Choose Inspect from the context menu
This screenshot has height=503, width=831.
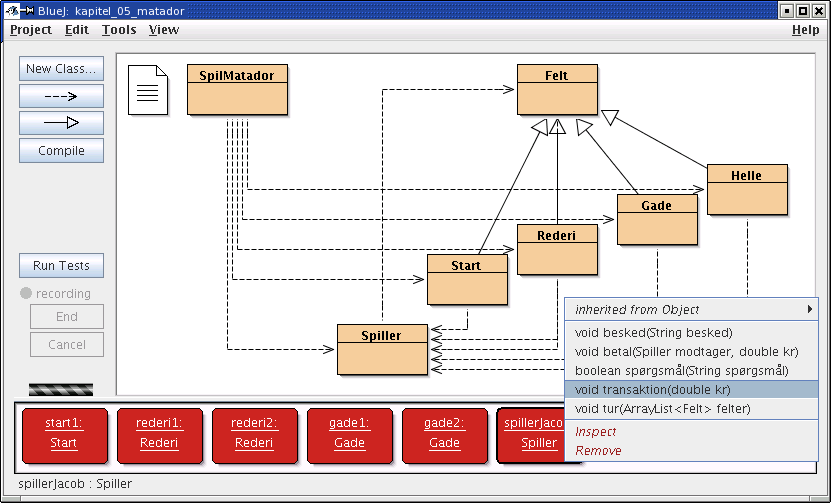pyautogui.click(x=596, y=432)
